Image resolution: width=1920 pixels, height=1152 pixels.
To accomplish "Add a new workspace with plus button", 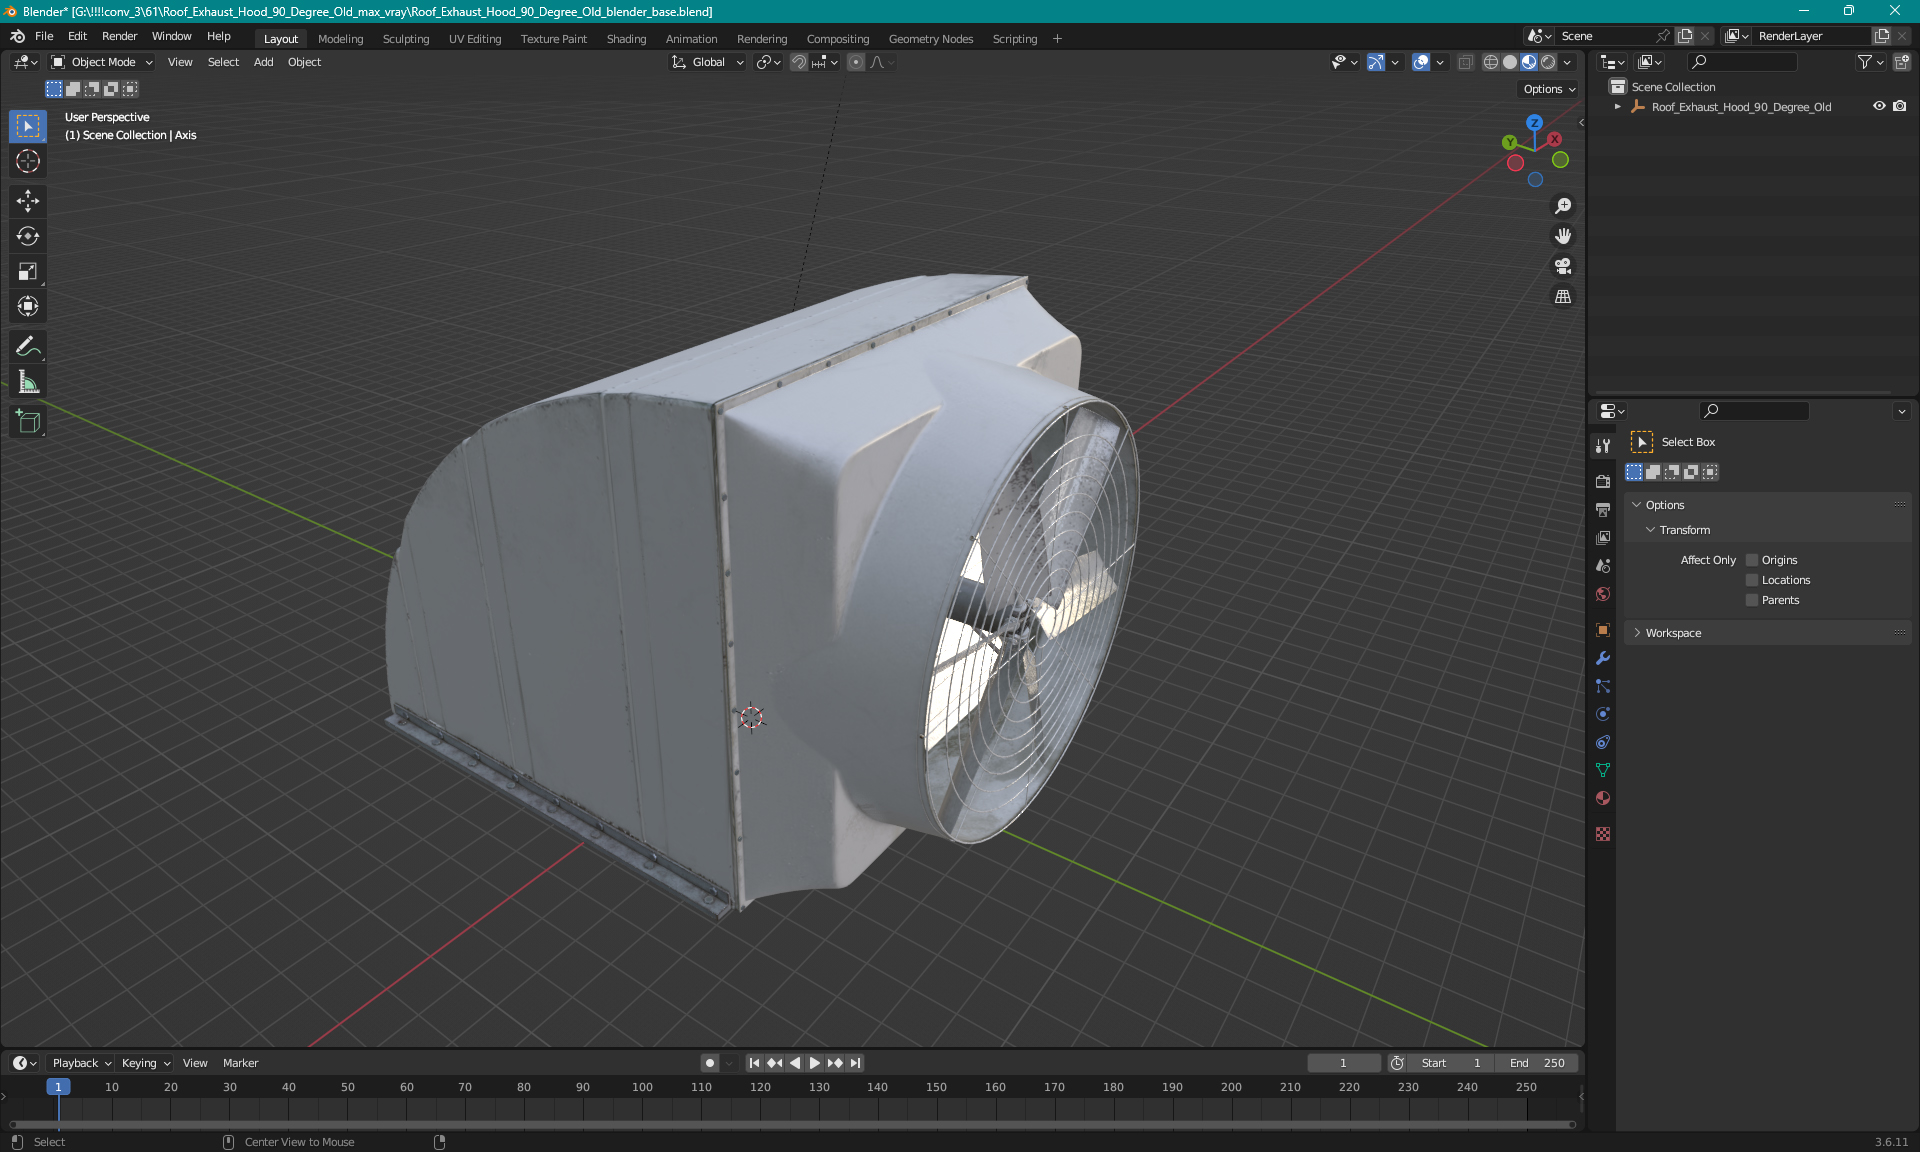I will pyautogui.click(x=1057, y=39).
